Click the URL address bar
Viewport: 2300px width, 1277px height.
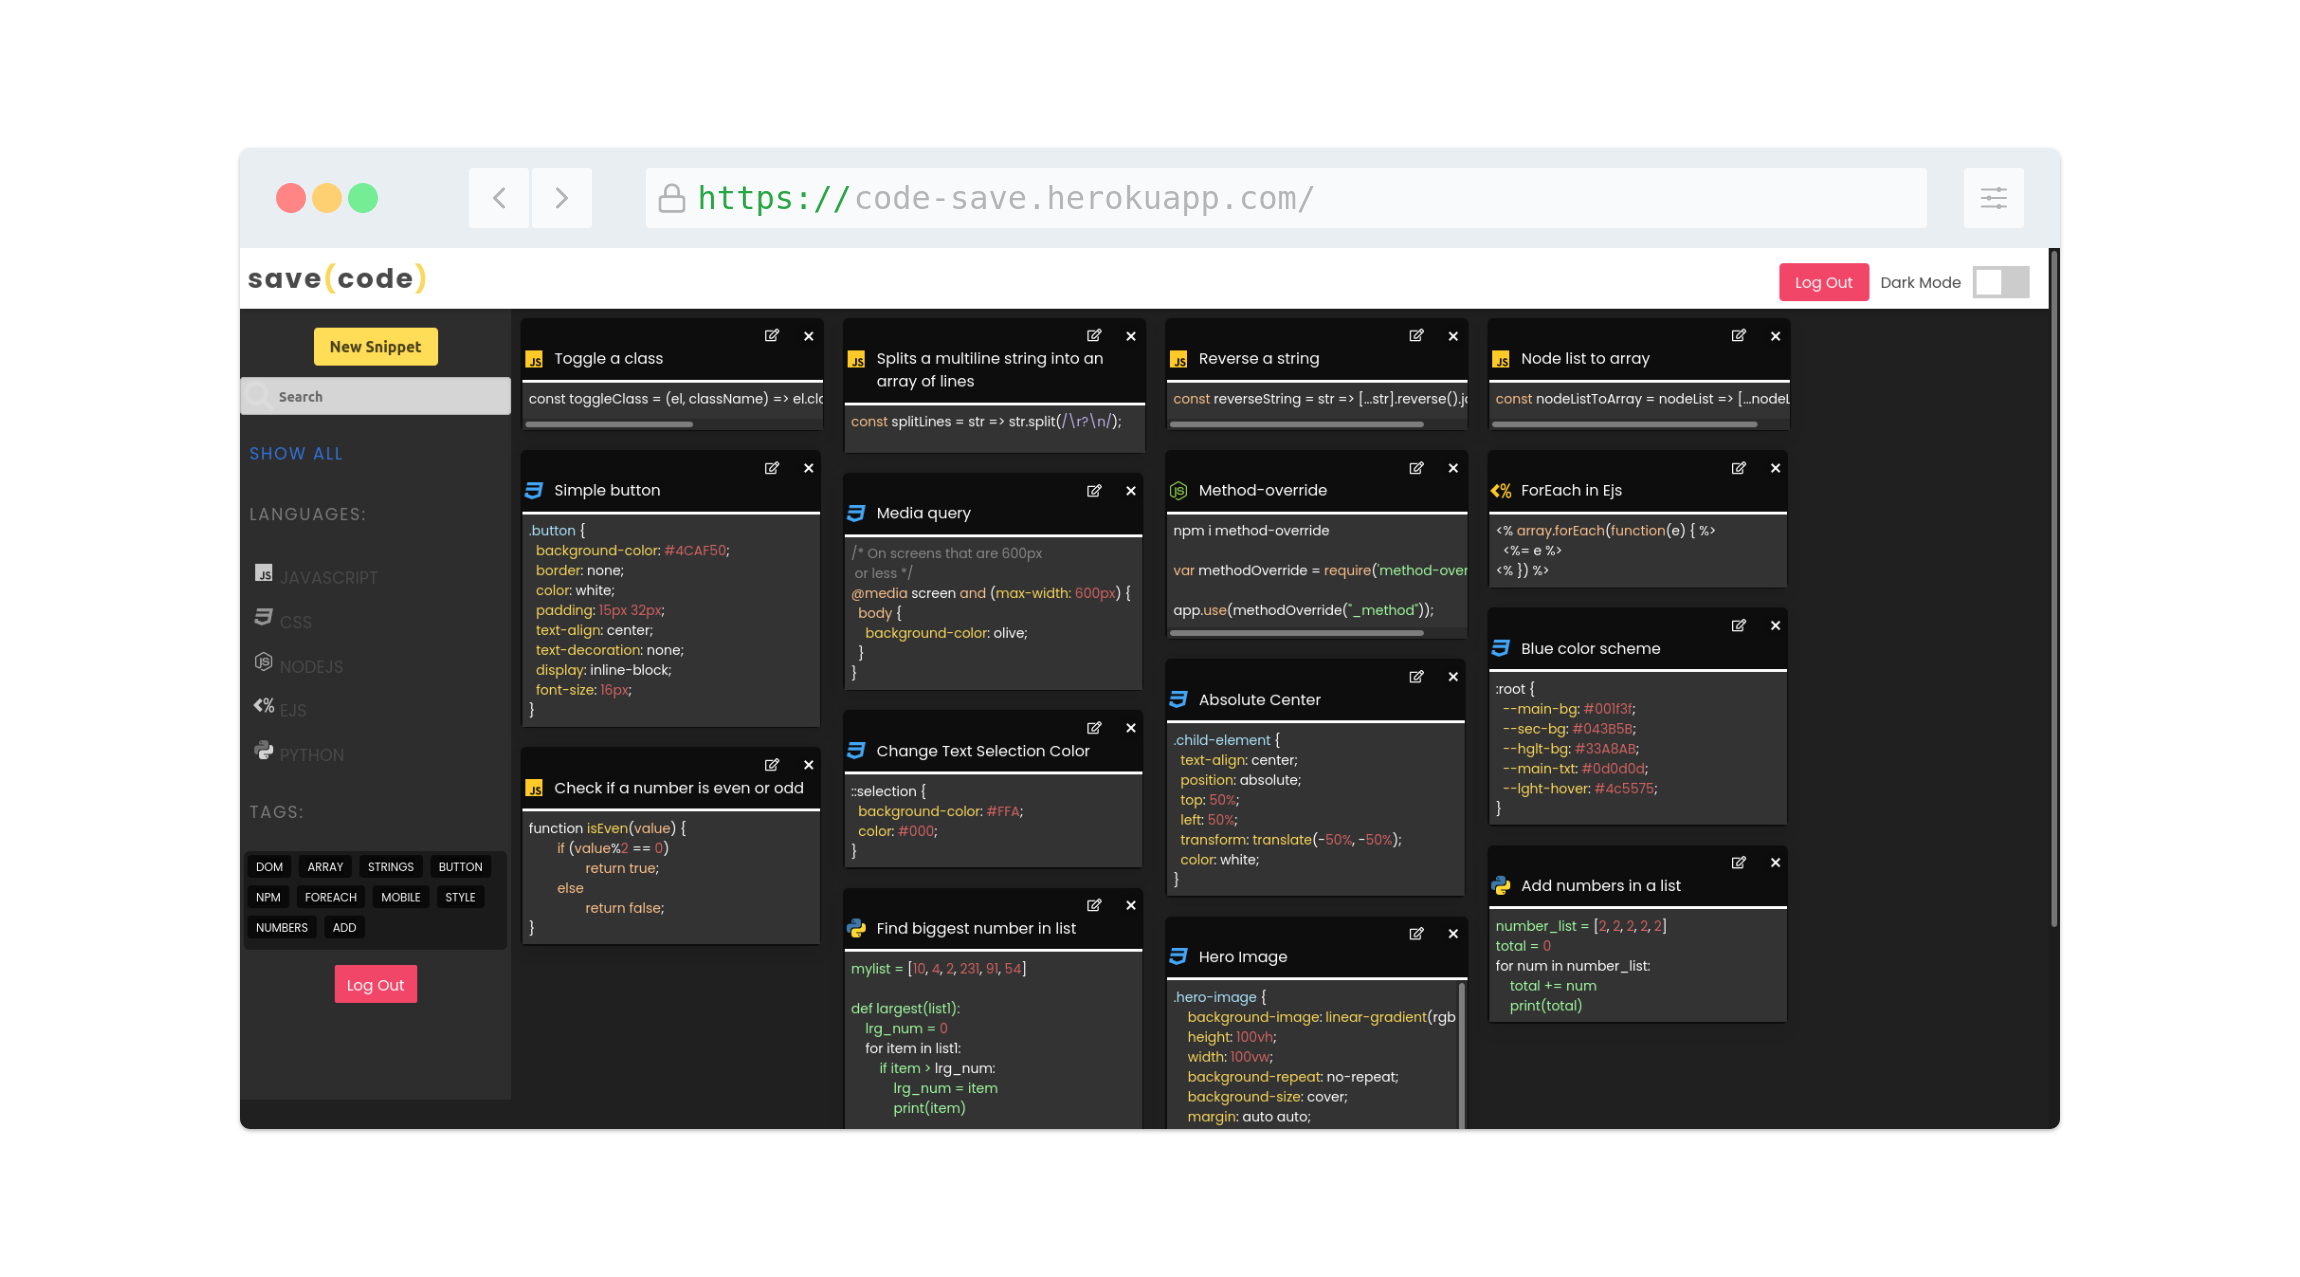coord(1286,198)
